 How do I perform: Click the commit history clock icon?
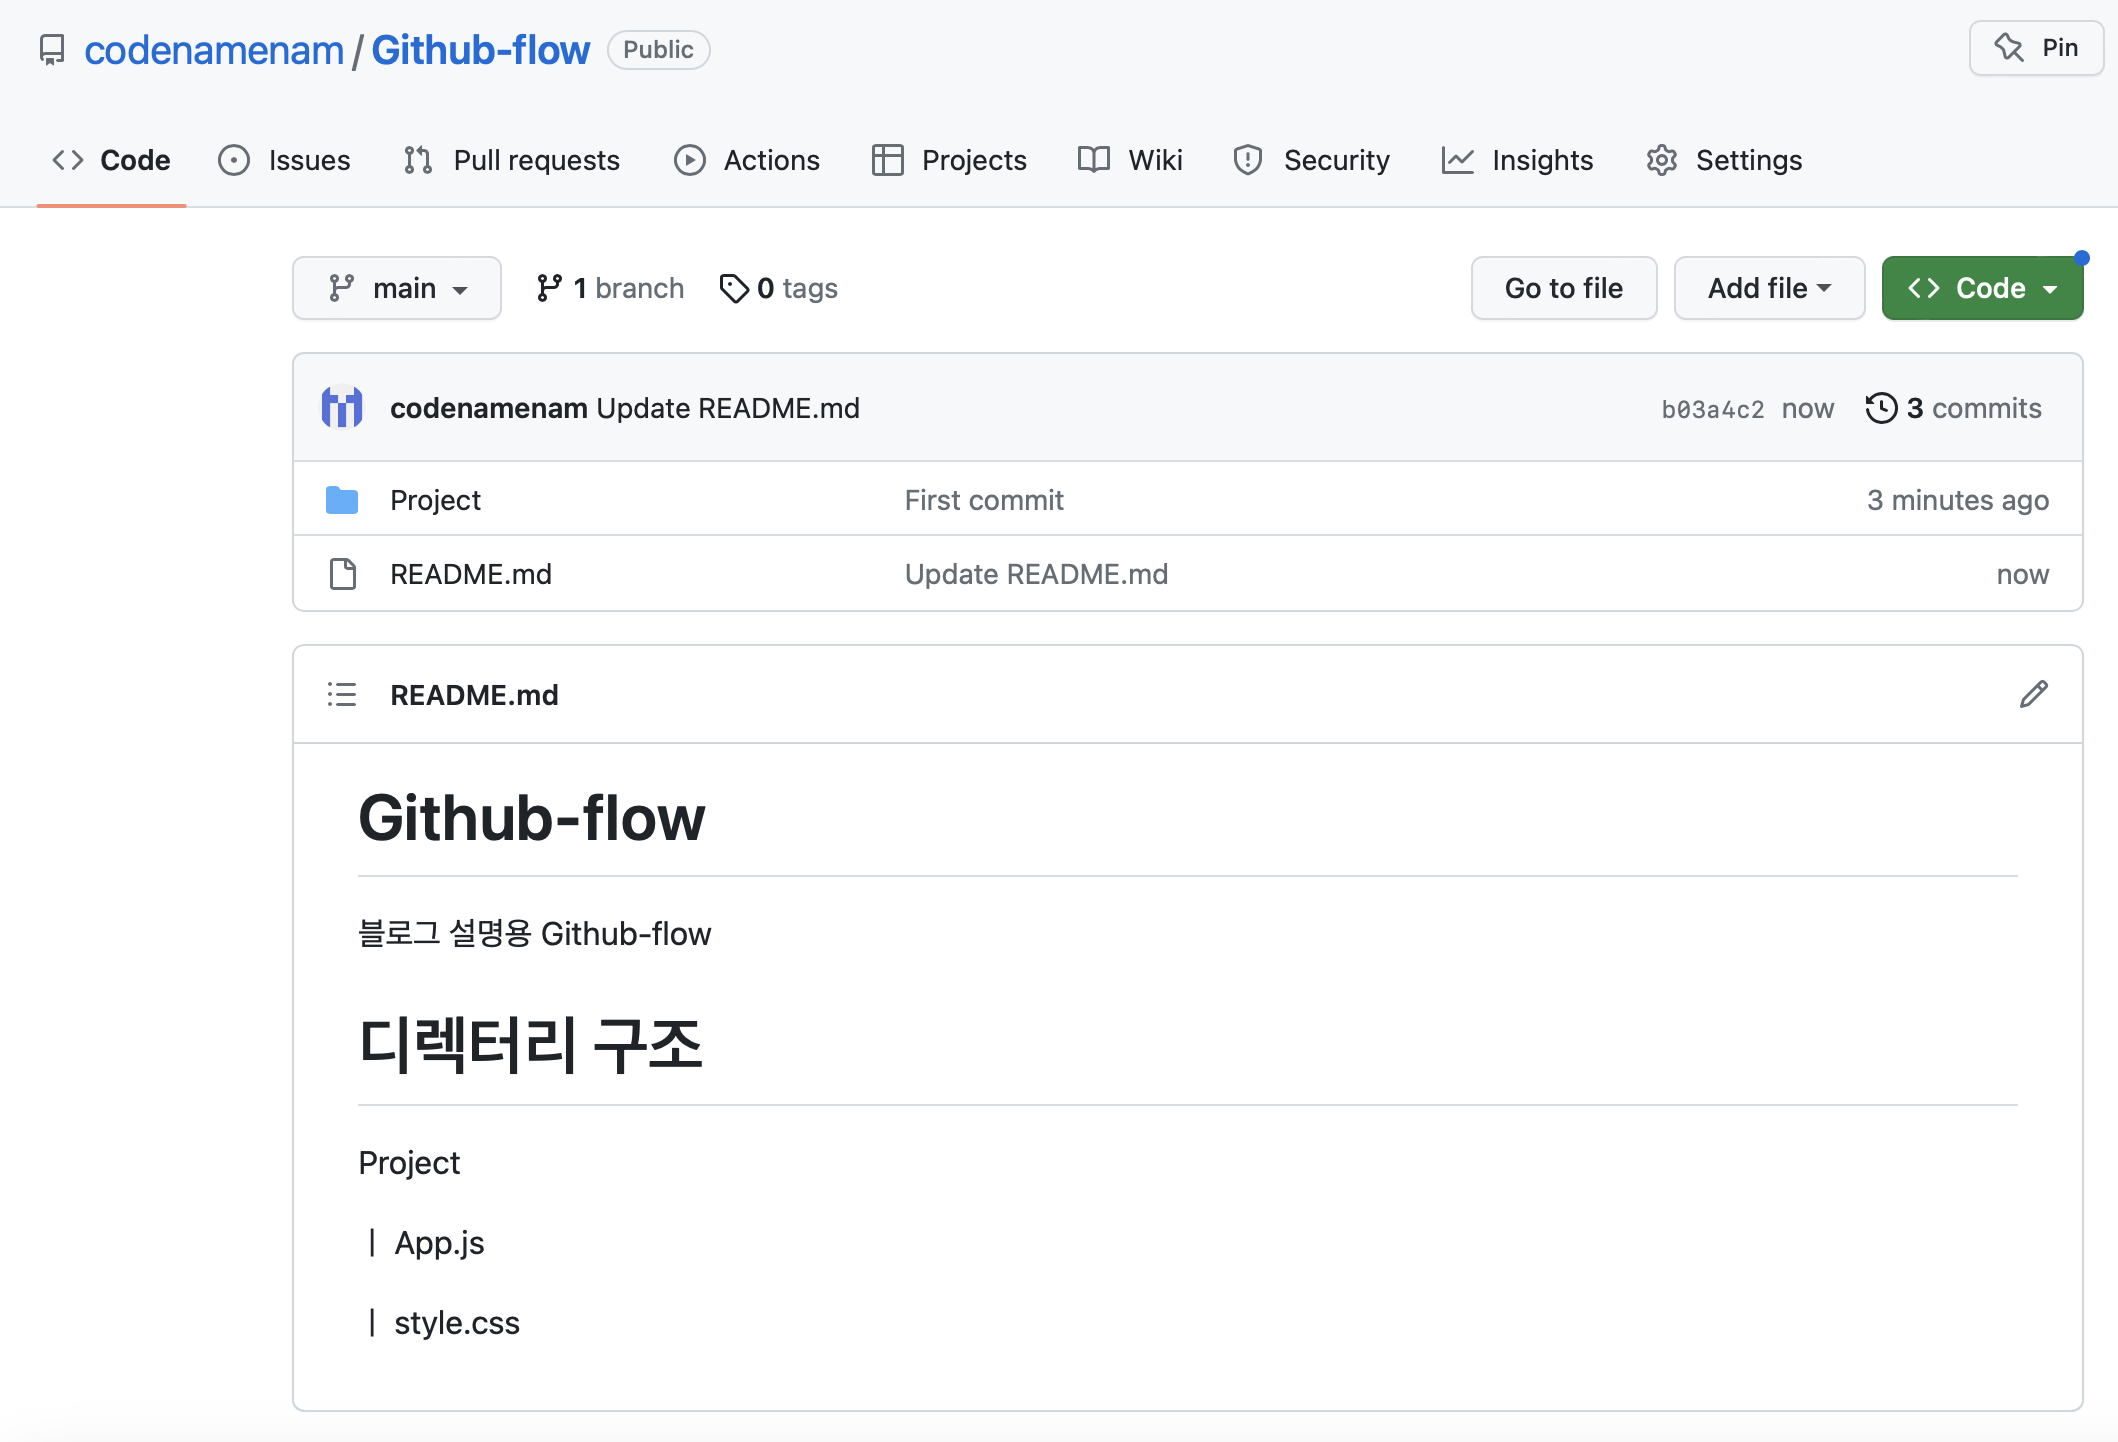pos(1882,408)
